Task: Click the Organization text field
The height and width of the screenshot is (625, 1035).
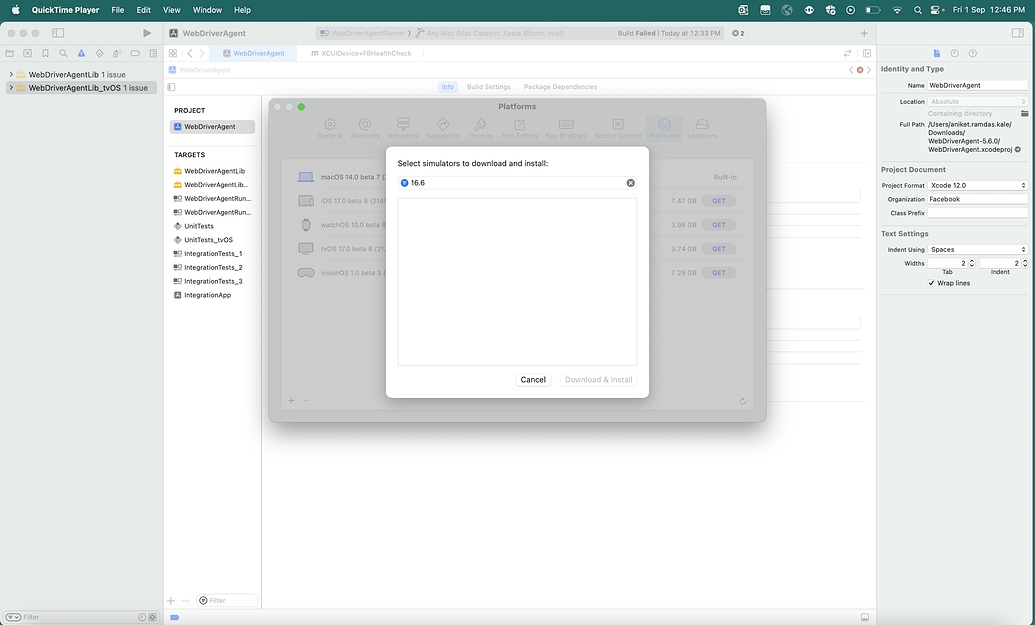Action: [977, 199]
